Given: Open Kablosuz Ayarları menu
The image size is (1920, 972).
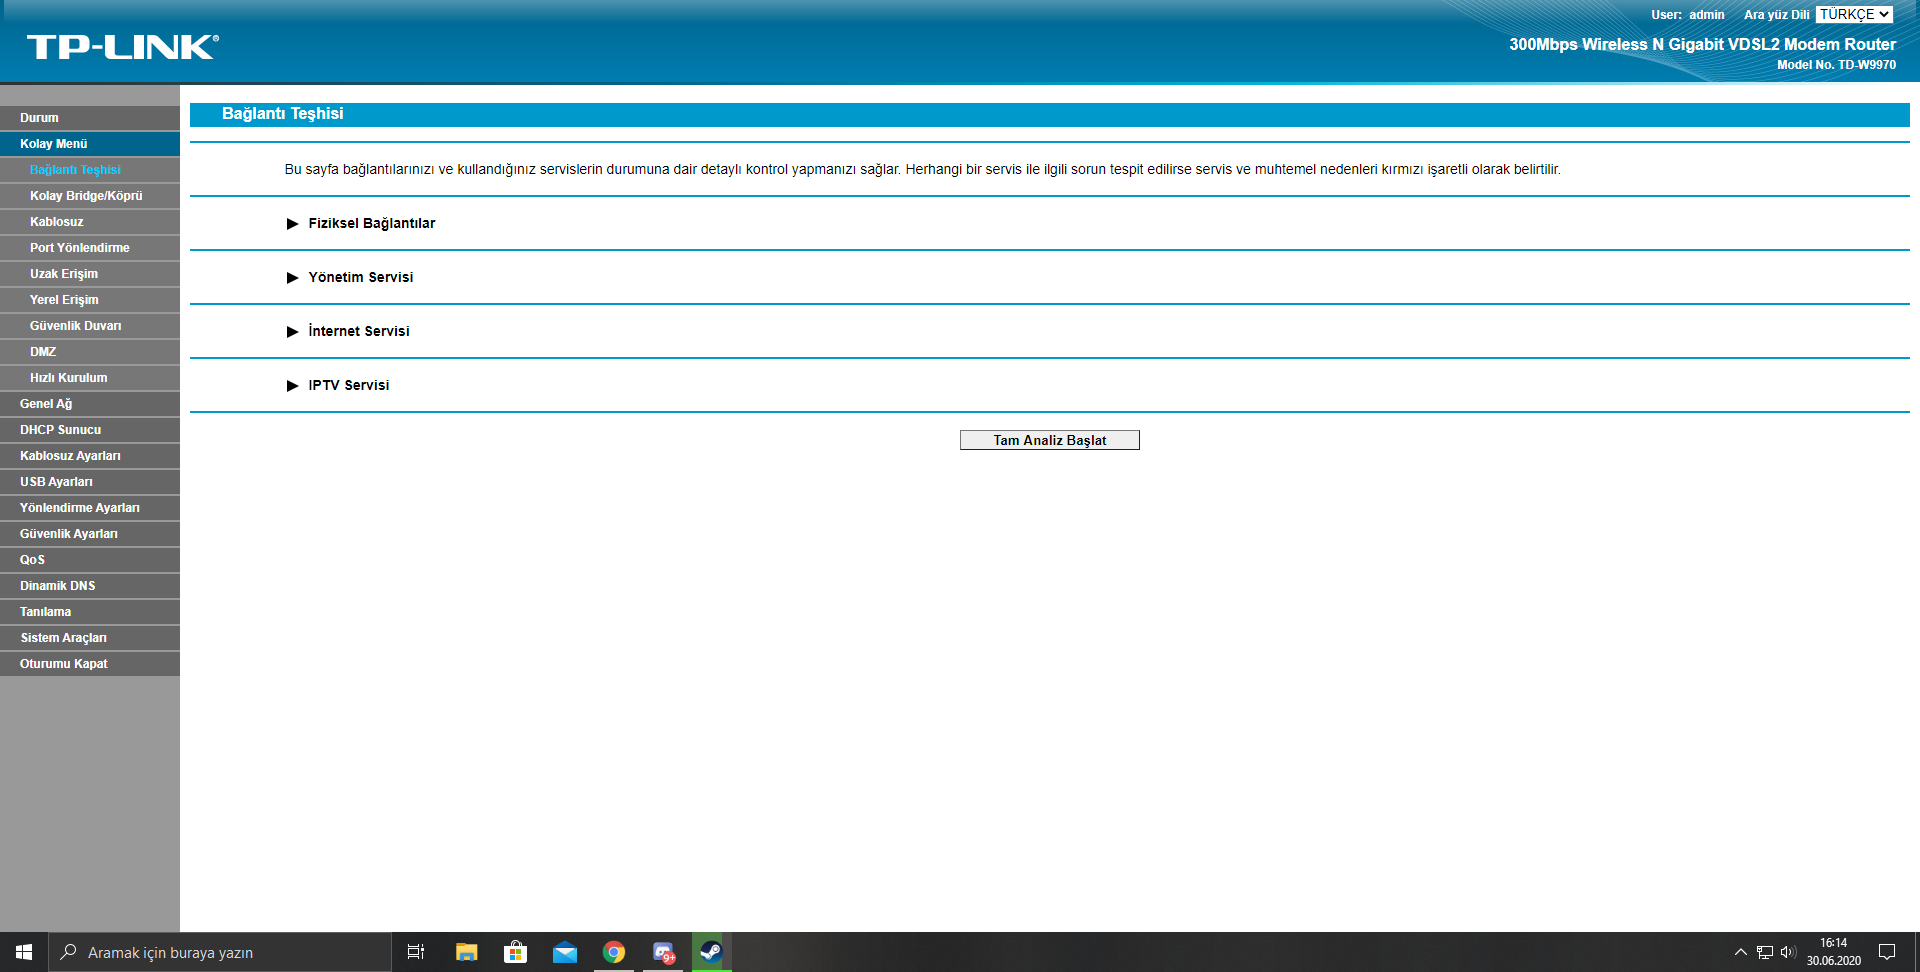Looking at the screenshot, I should point(90,456).
